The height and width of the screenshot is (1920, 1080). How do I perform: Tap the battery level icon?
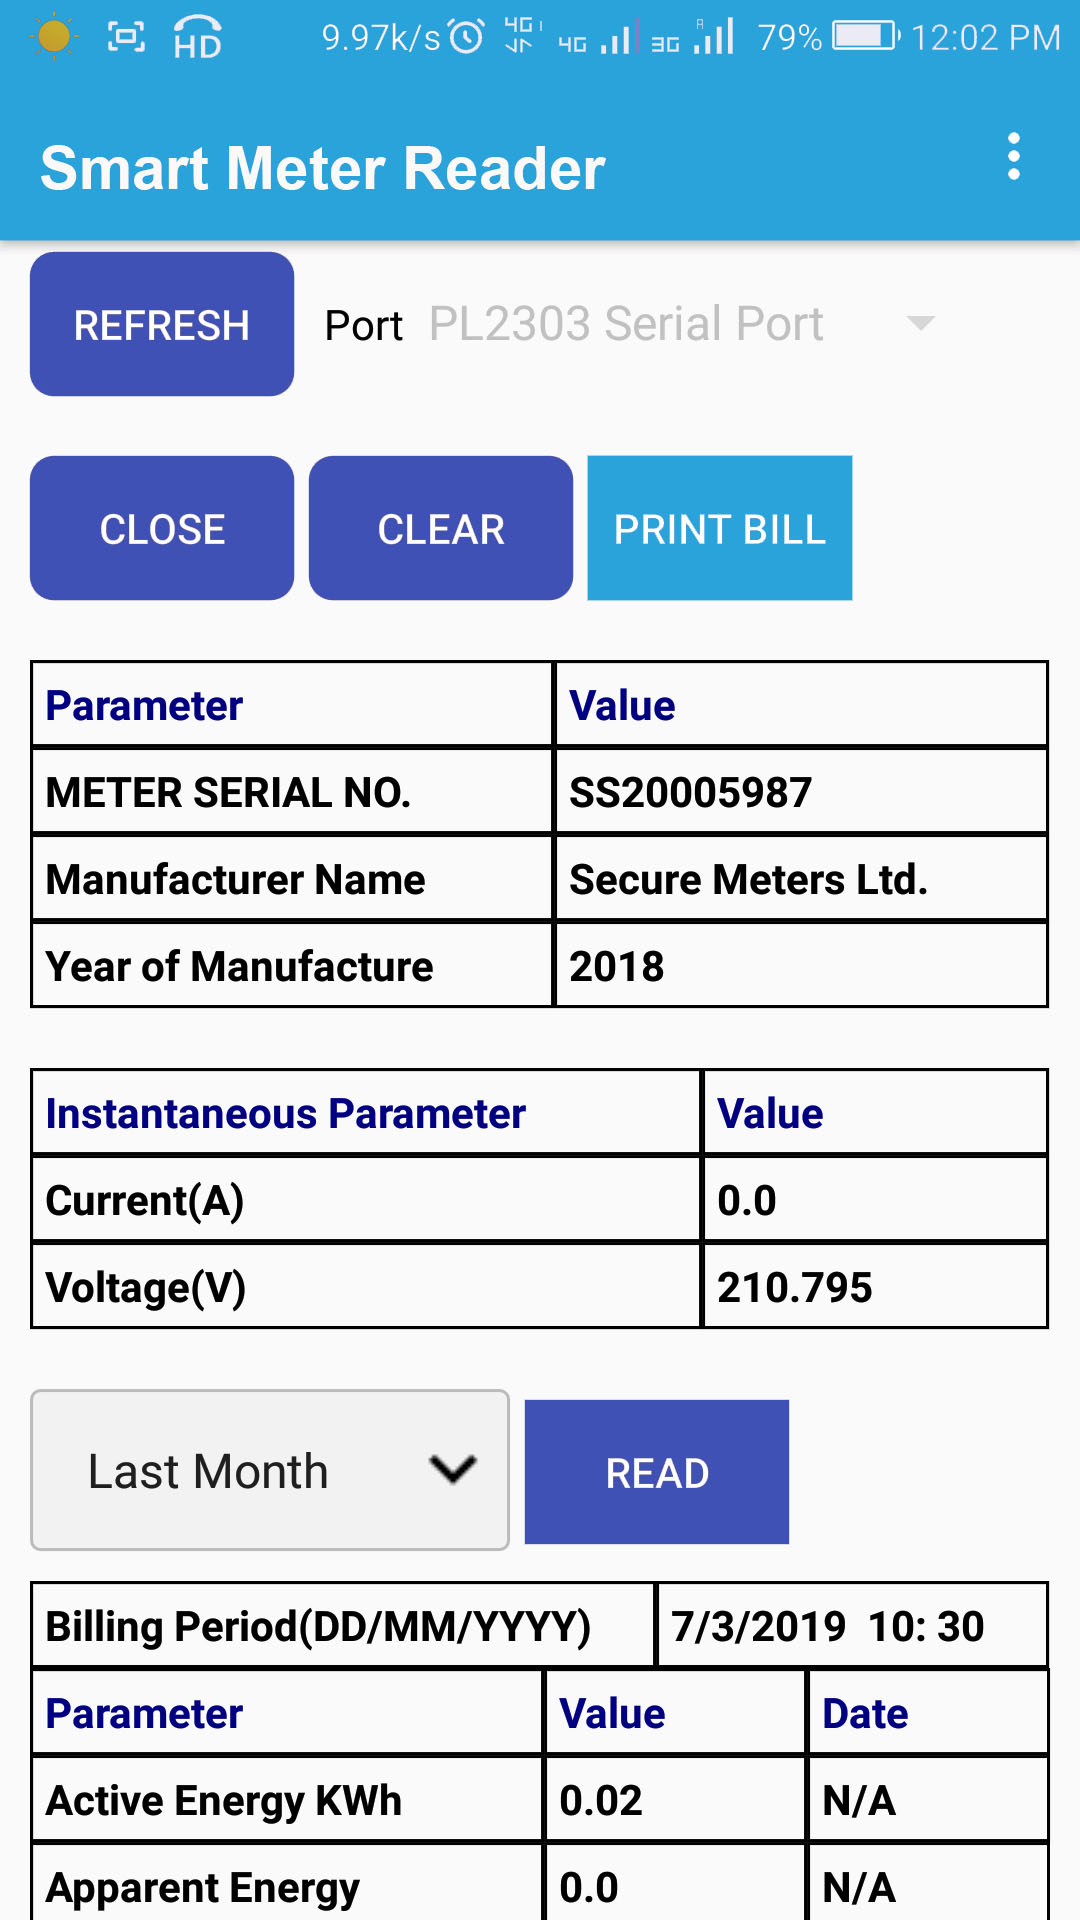tap(866, 37)
